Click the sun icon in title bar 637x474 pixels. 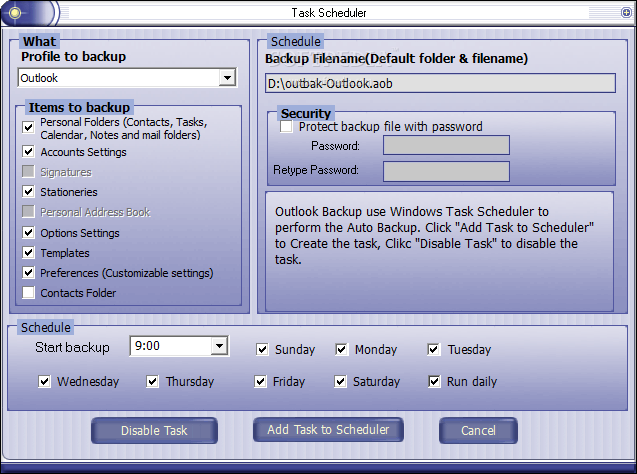click(15, 13)
